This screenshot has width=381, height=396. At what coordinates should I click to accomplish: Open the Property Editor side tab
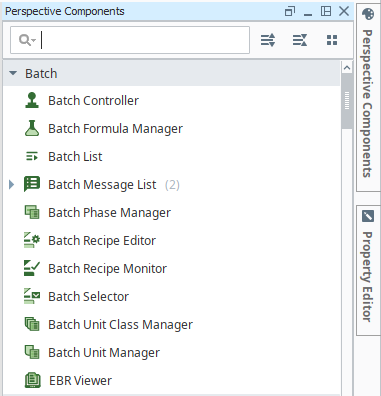pos(367,270)
